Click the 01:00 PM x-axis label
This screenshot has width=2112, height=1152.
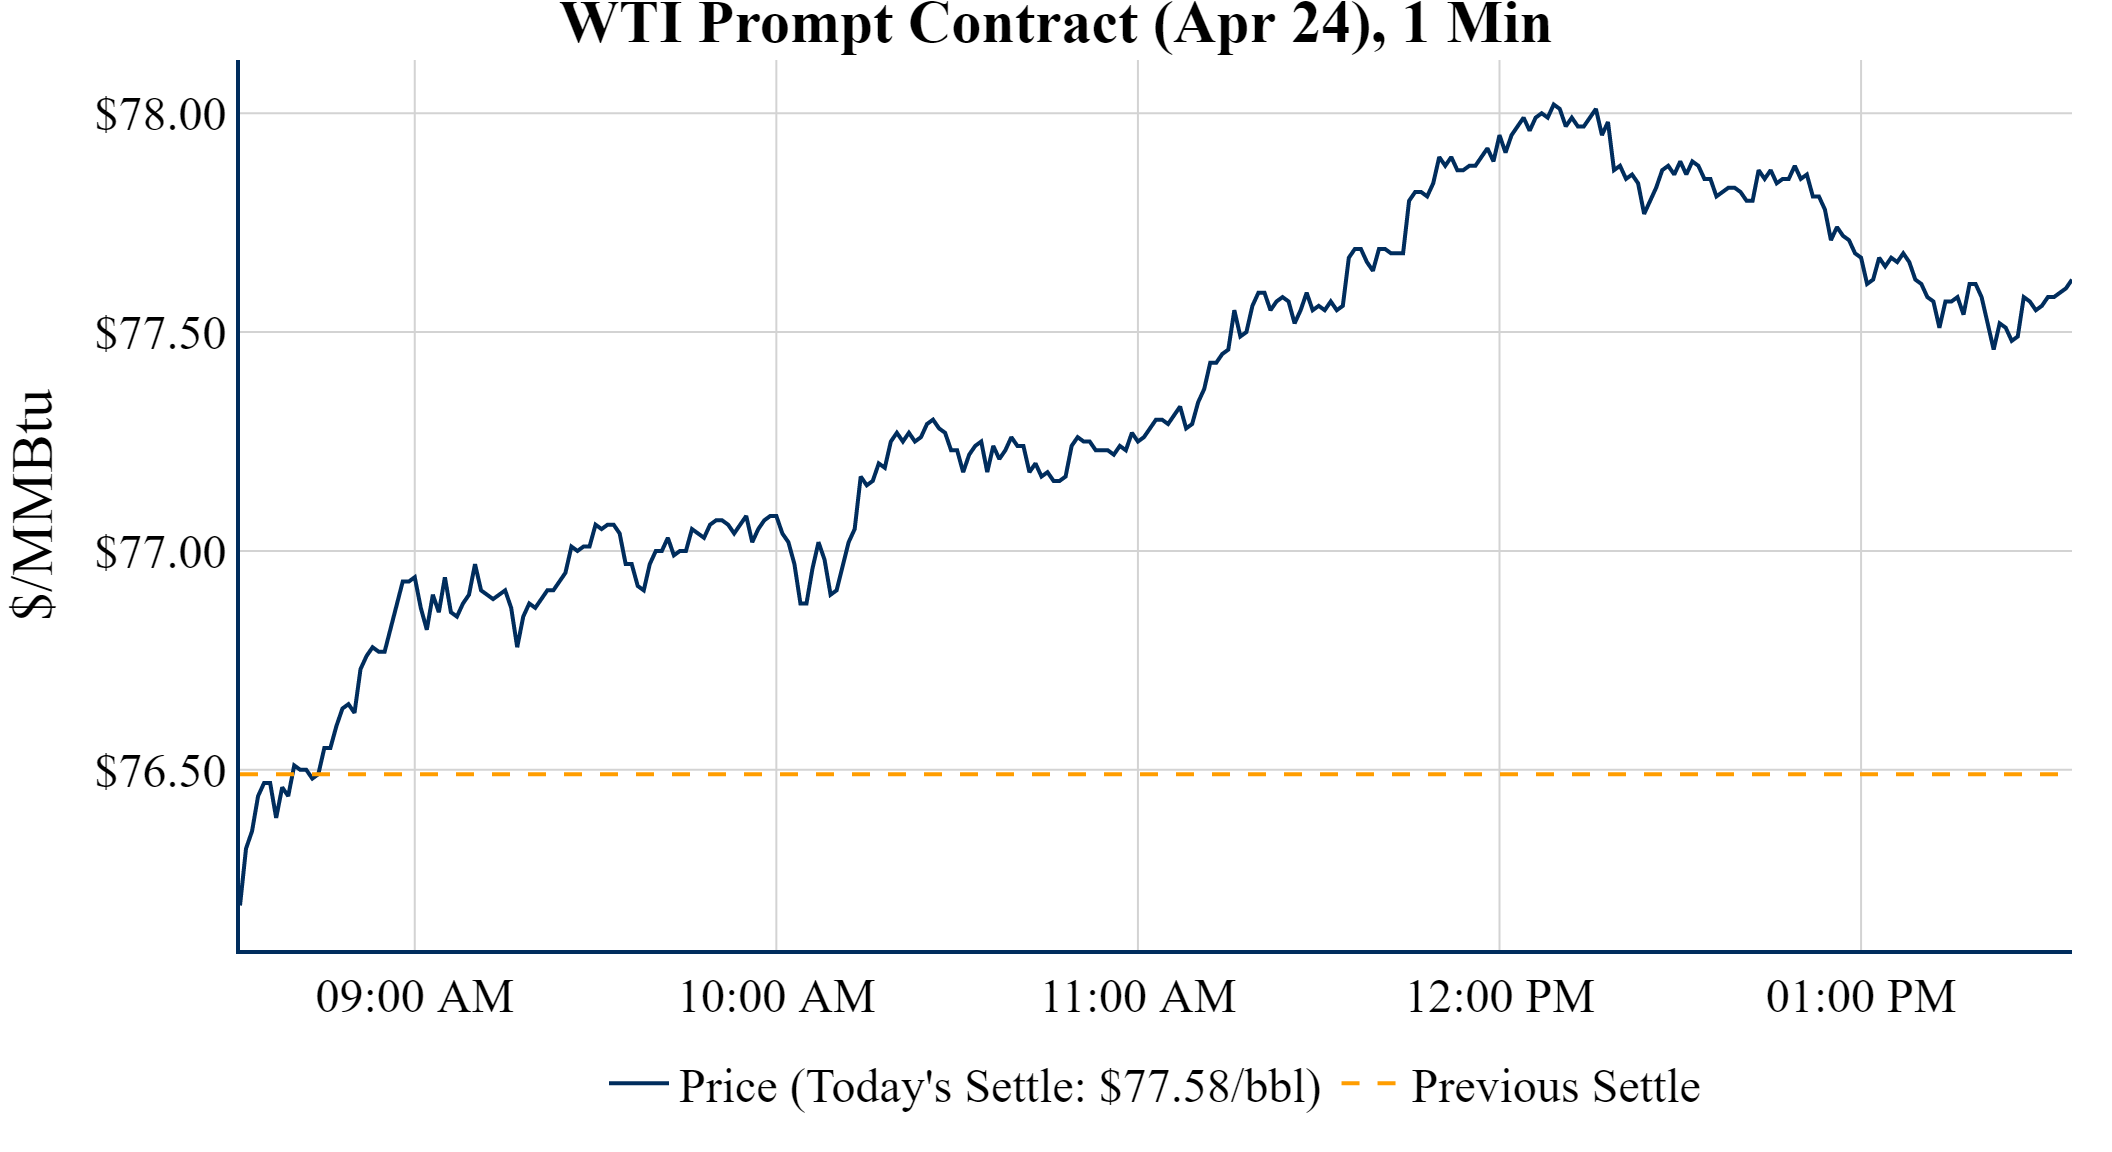[1861, 997]
